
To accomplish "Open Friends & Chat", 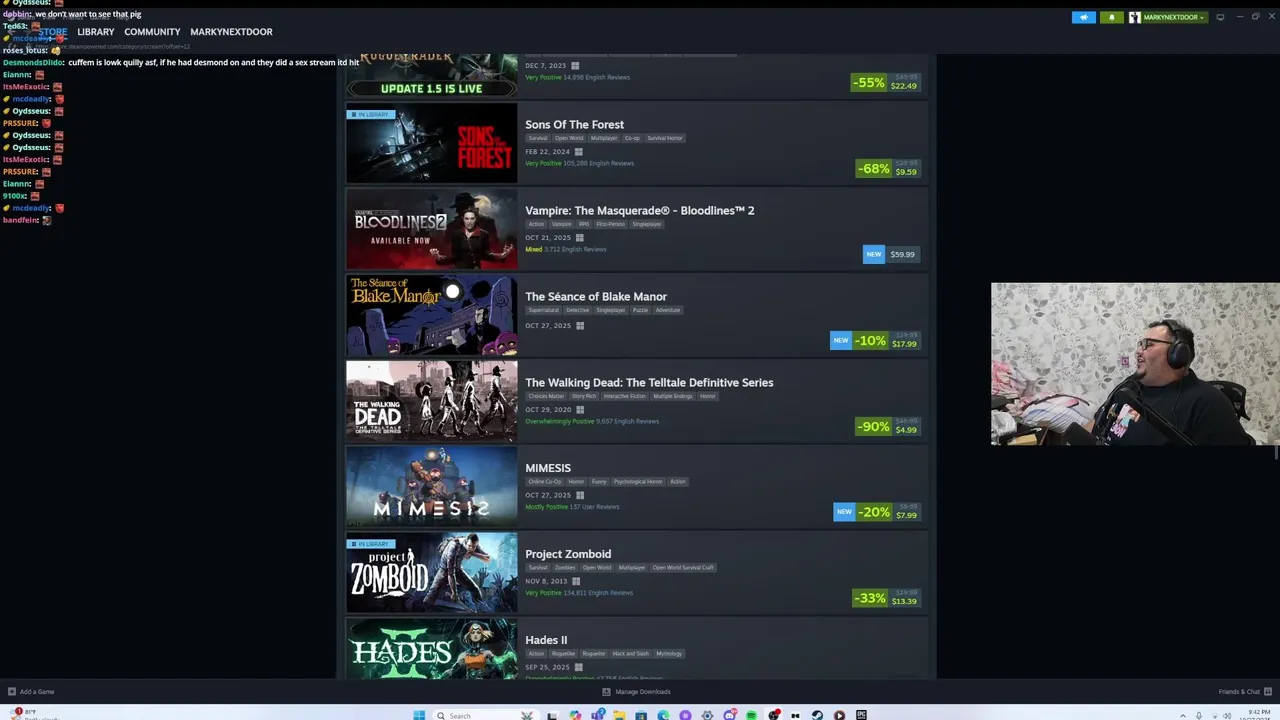I will 1245,692.
